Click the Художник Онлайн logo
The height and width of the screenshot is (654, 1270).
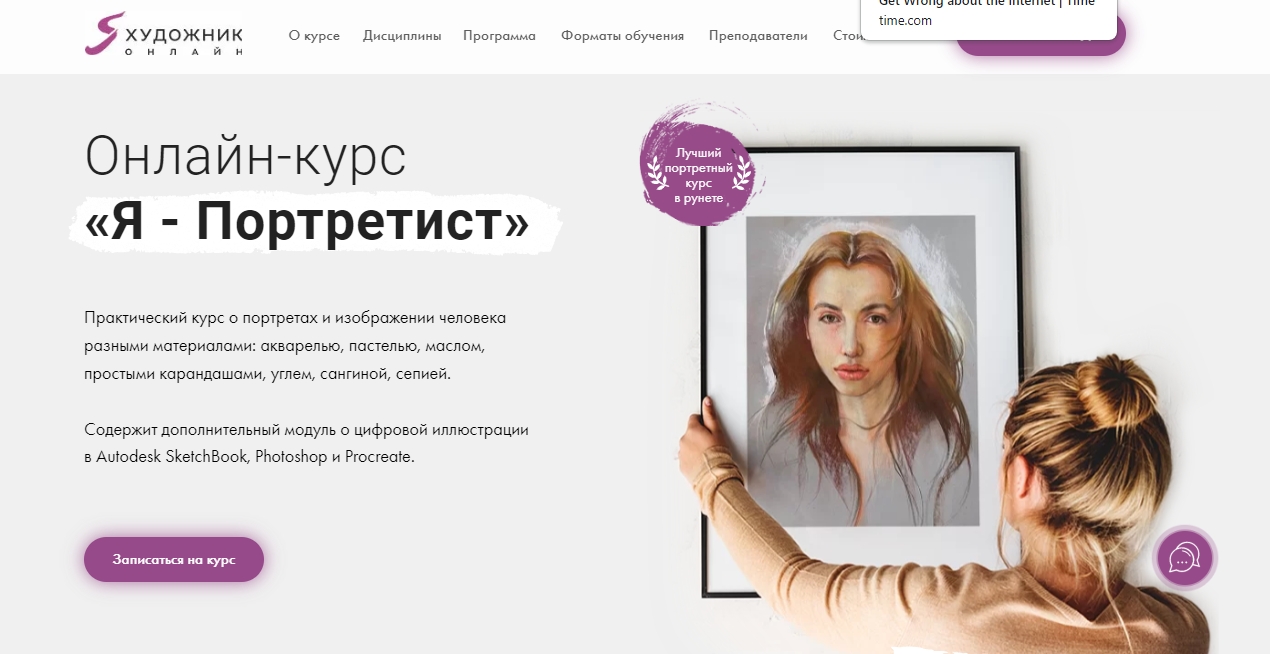[x=164, y=34]
